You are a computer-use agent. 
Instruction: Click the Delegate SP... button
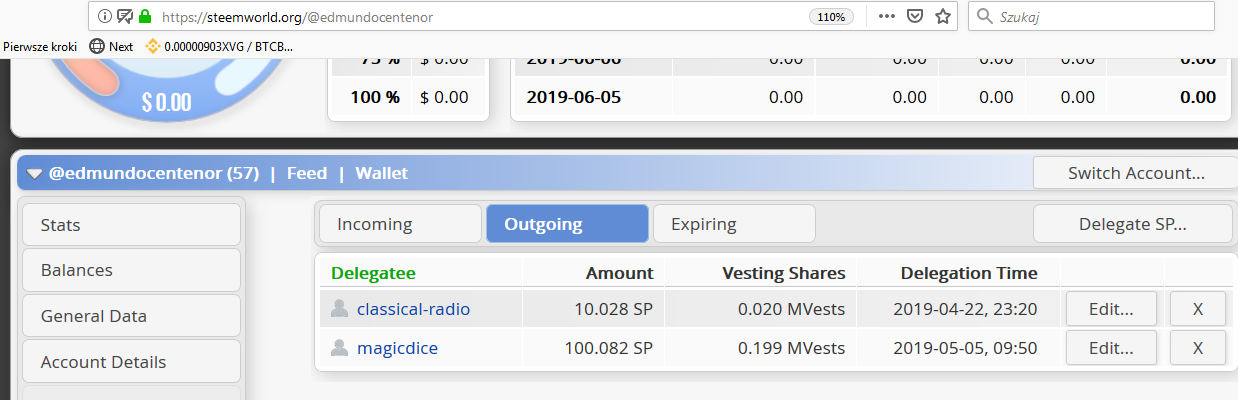(x=1133, y=224)
